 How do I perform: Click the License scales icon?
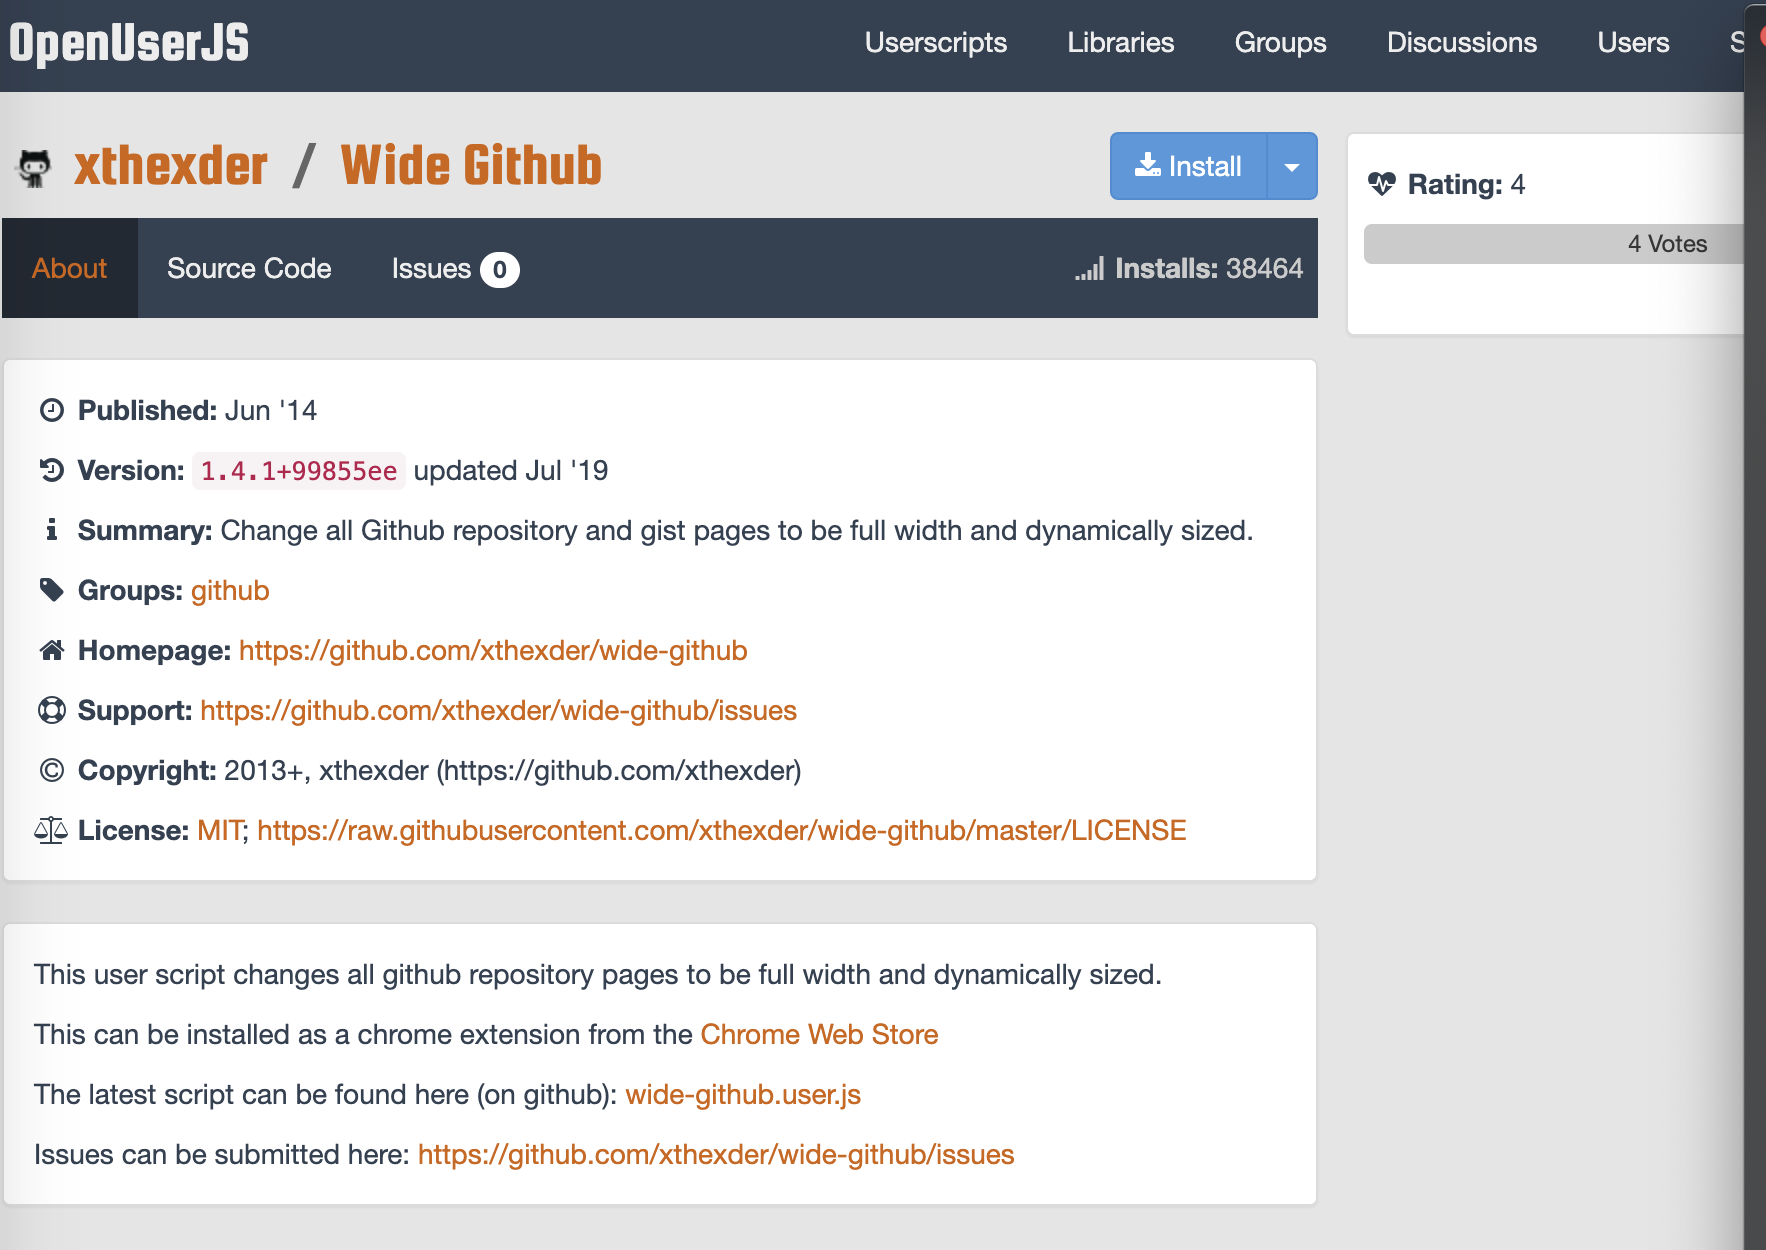52,830
